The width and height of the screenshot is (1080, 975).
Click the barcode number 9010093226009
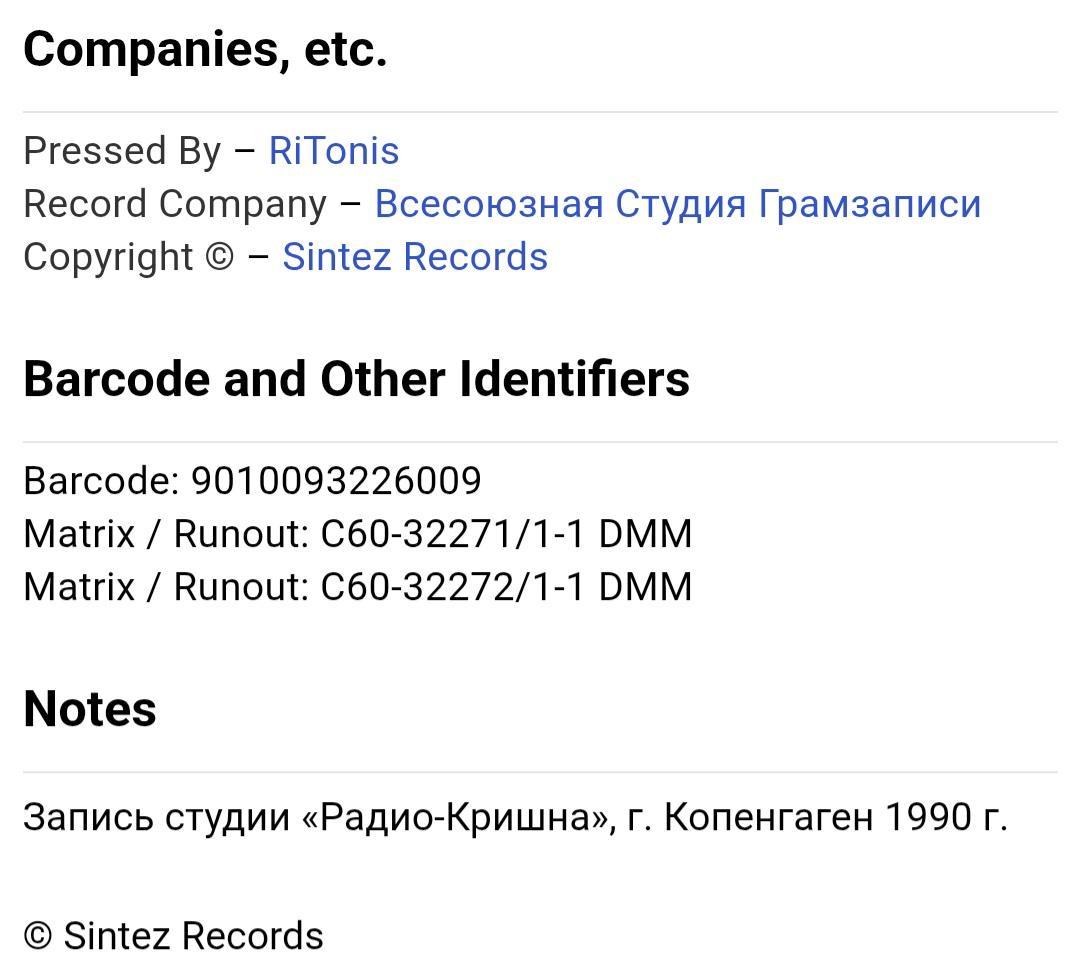click(336, 481)
